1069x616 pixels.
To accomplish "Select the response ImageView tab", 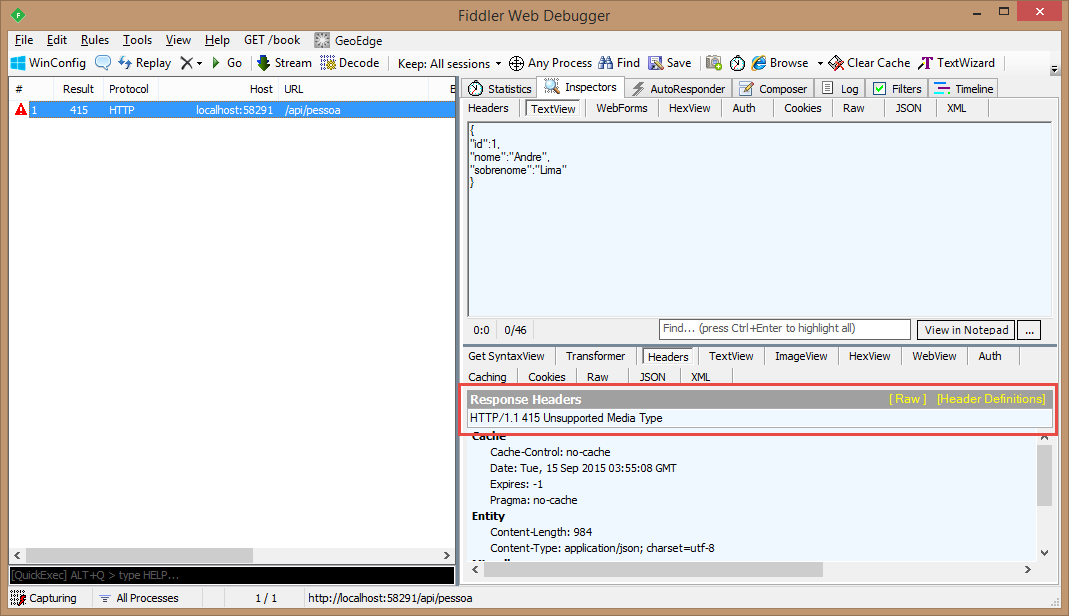I will 801,356.
